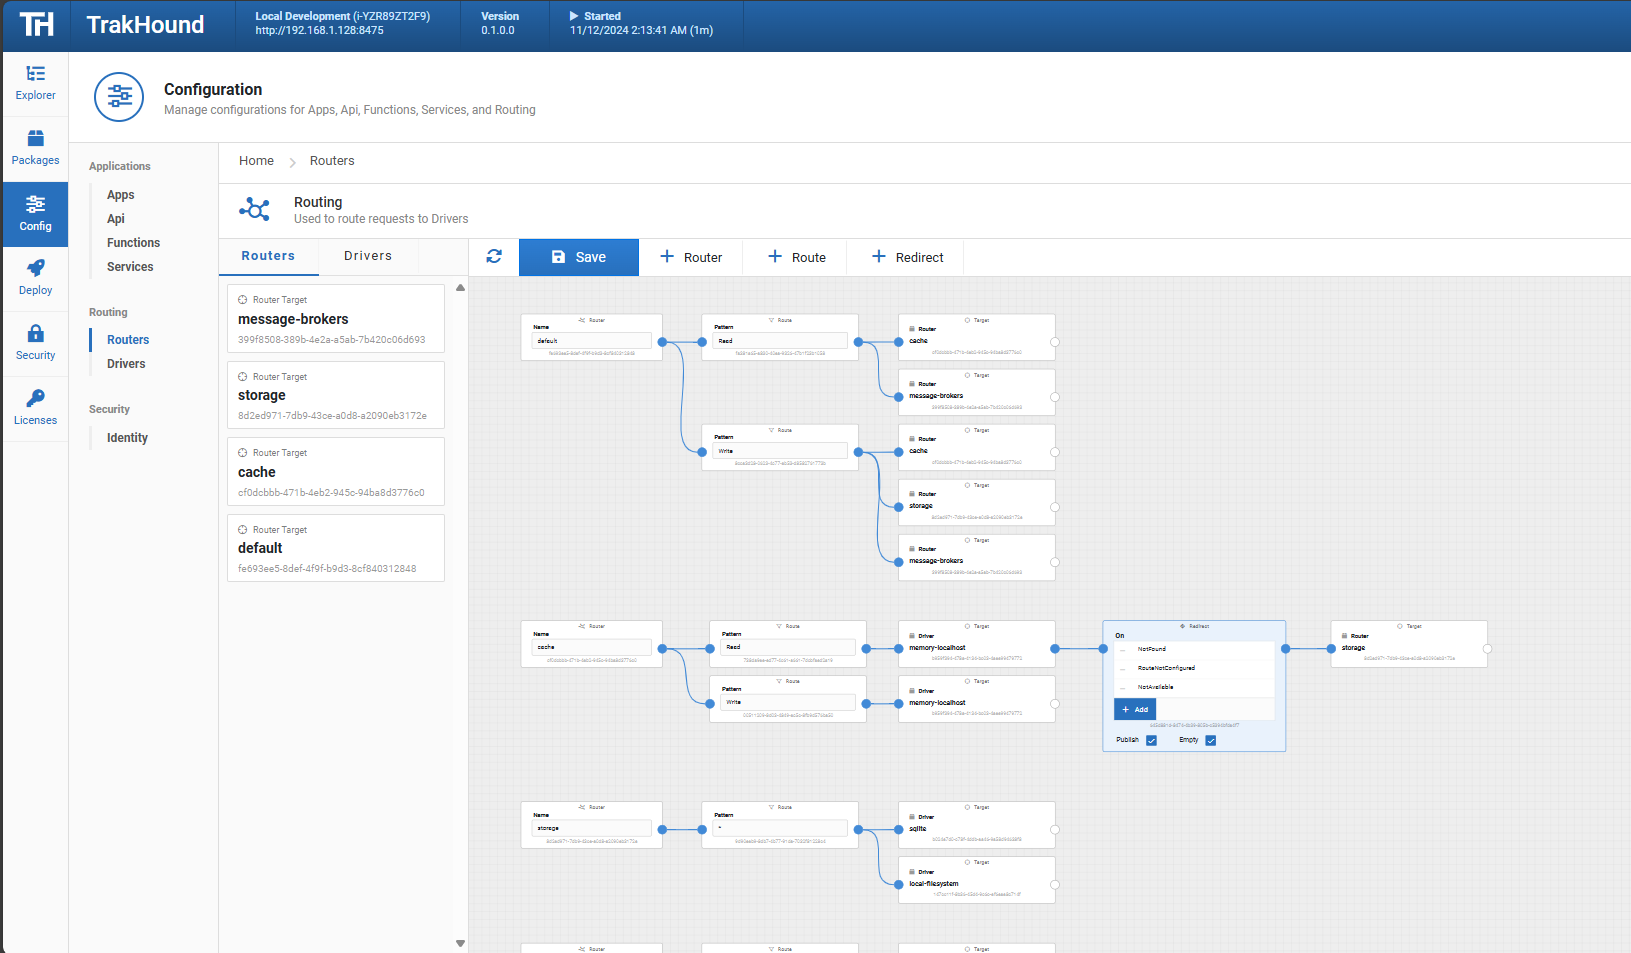
Task: Click output port of storage target after Redirect
Action: (1487, 649)
